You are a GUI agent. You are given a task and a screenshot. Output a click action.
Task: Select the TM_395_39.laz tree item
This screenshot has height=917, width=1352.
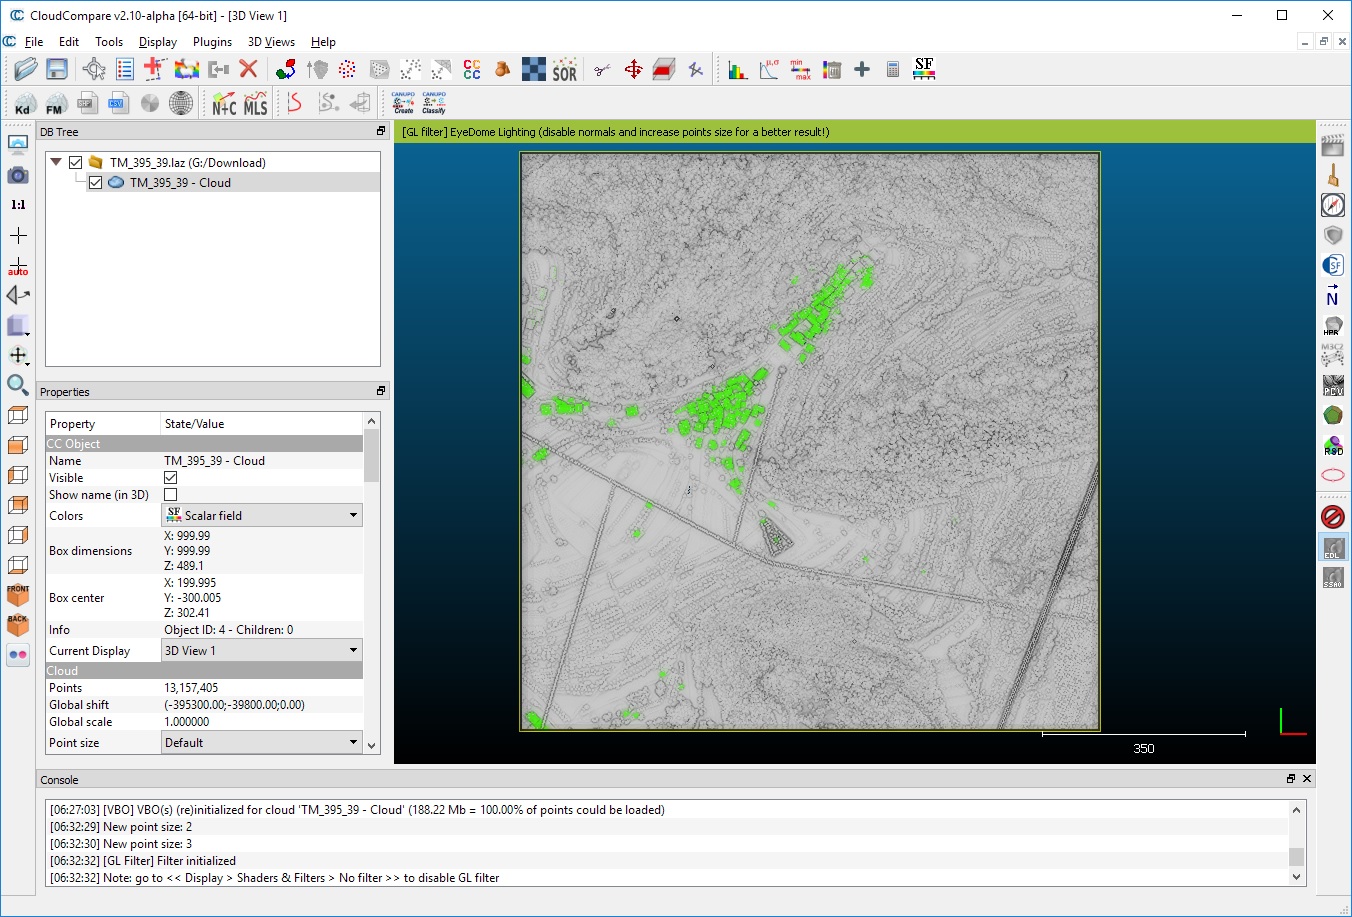pyautogui.click(x=188, y=163)
